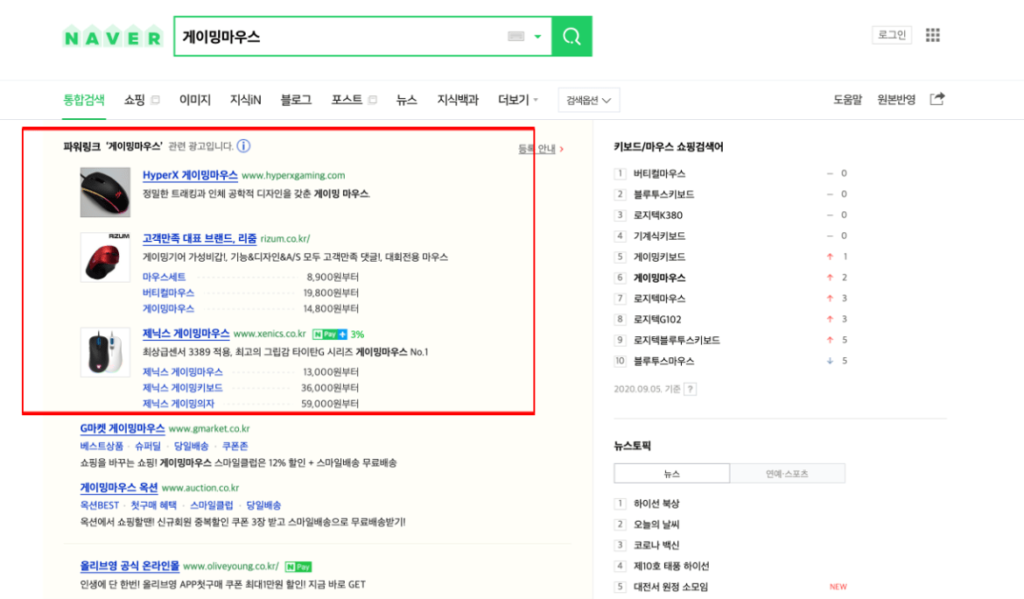Click 대전서 원정 소모임 news topic
Screen dimensions: 1024x599
pyautogui.click(x=671, y=587)
